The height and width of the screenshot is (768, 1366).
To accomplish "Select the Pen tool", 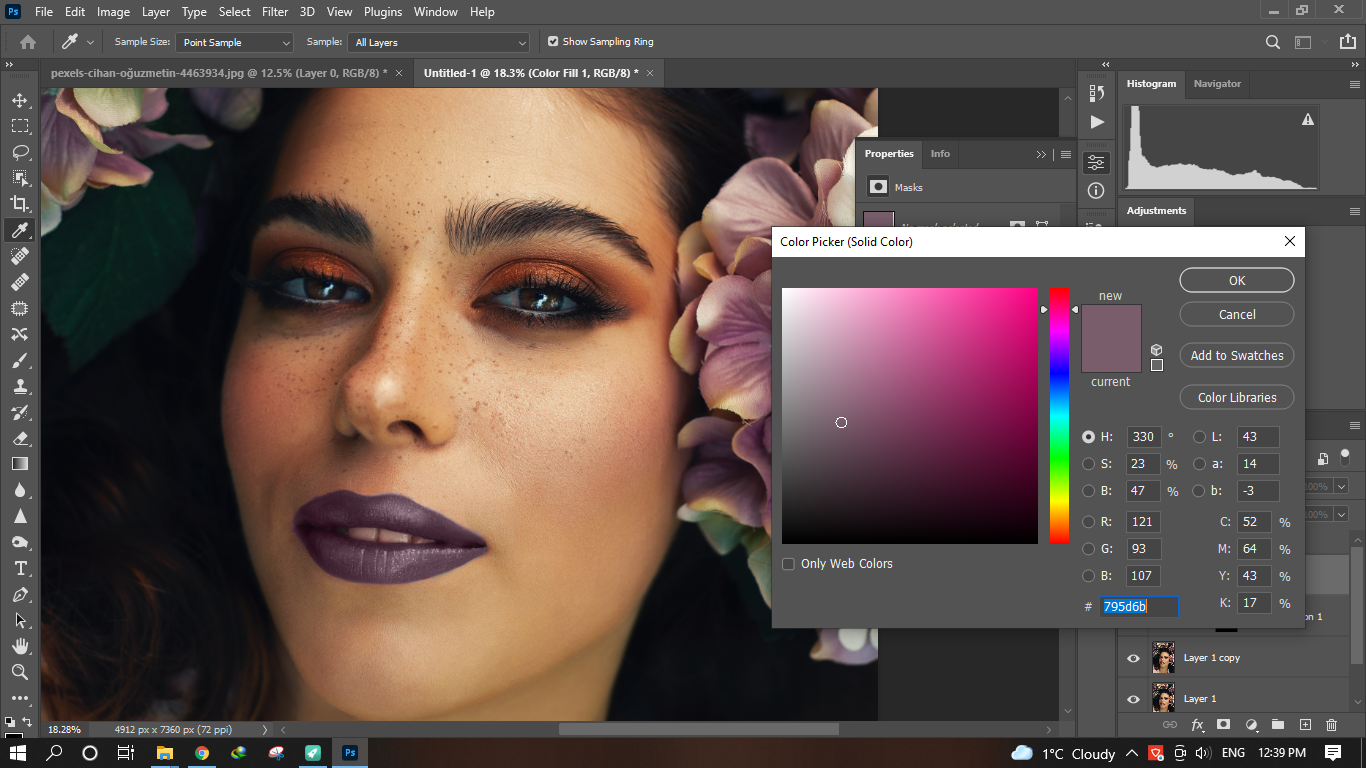I will point(20,594).
